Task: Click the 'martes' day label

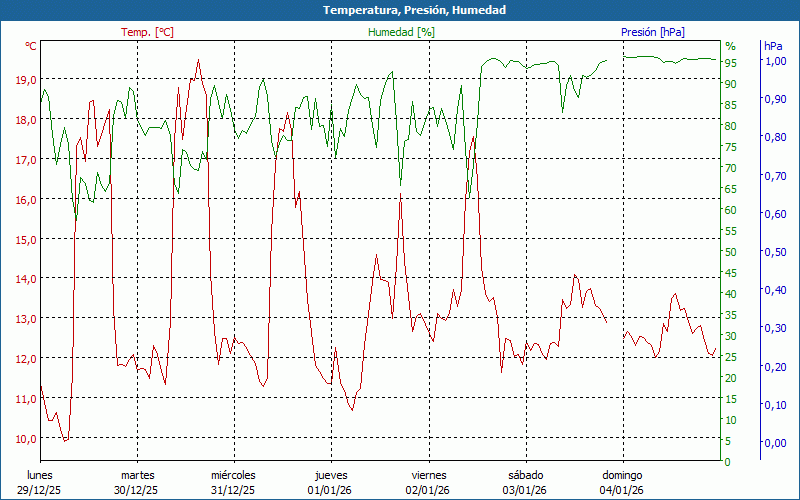Action: (x=137, y=475)
